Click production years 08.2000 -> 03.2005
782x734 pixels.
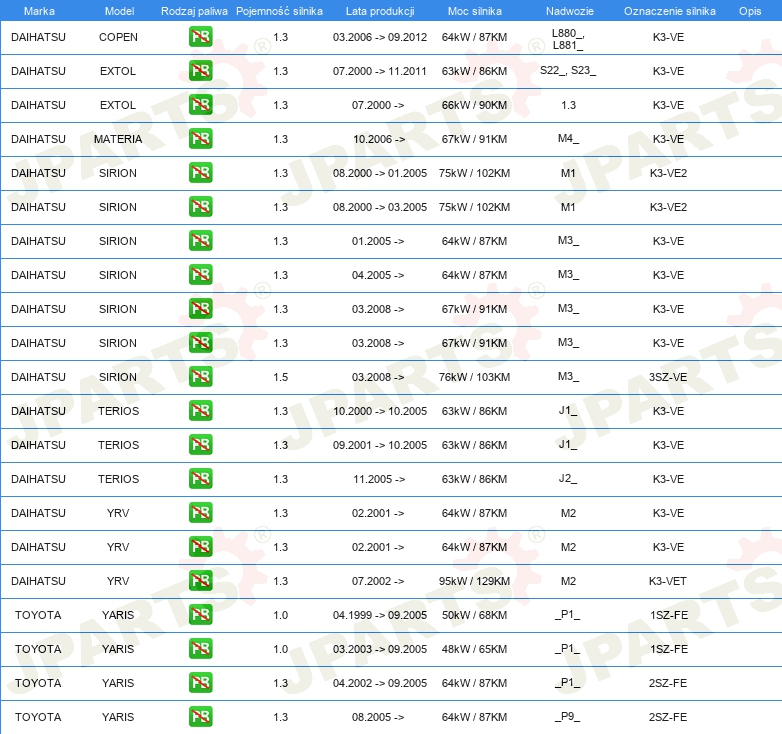(380, 207)
